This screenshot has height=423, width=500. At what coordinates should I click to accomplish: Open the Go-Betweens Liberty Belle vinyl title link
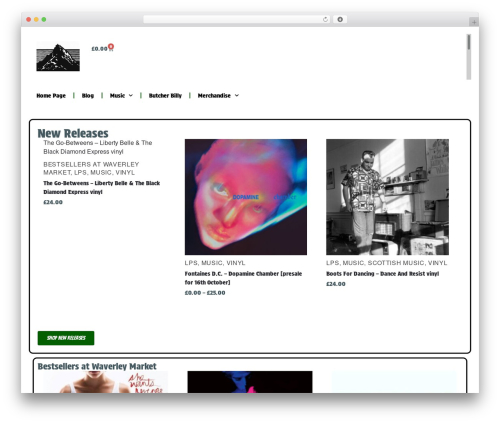[x=101, y=187]
